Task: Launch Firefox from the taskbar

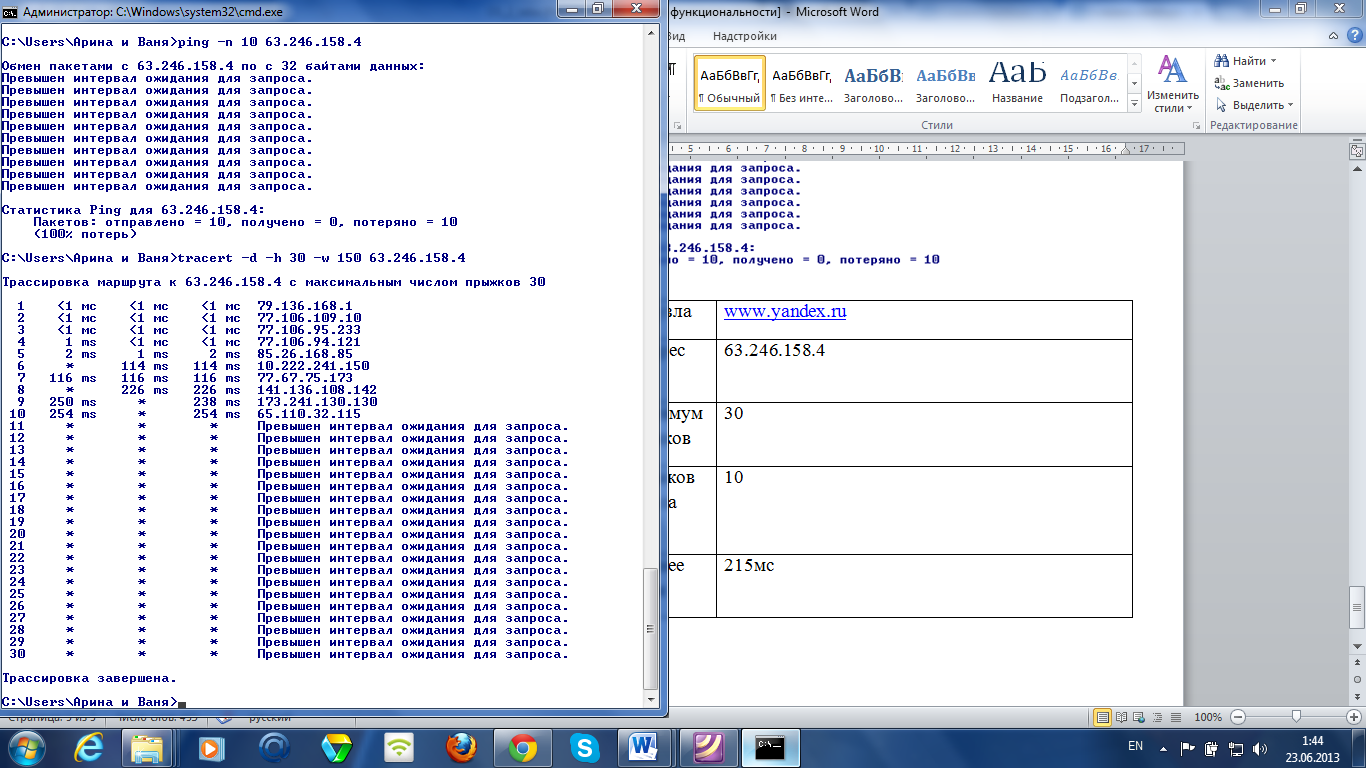Action: [x=461, y=747]
